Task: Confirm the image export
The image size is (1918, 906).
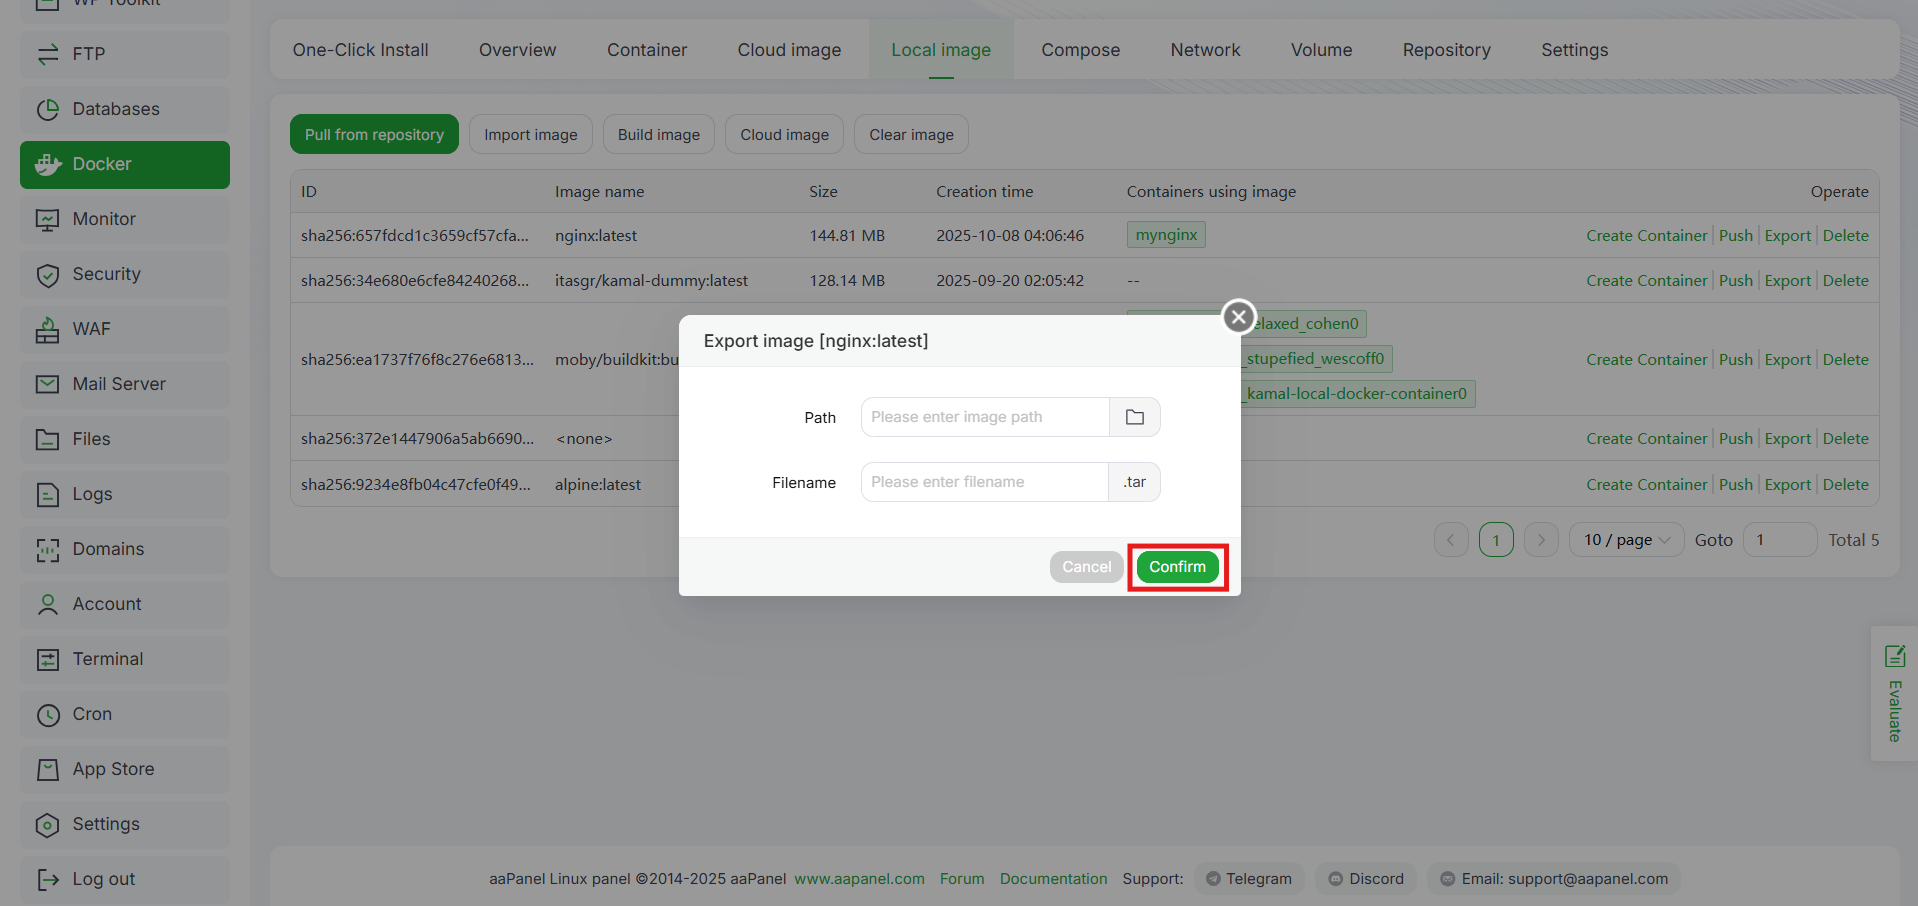Action: point(1177,567)
